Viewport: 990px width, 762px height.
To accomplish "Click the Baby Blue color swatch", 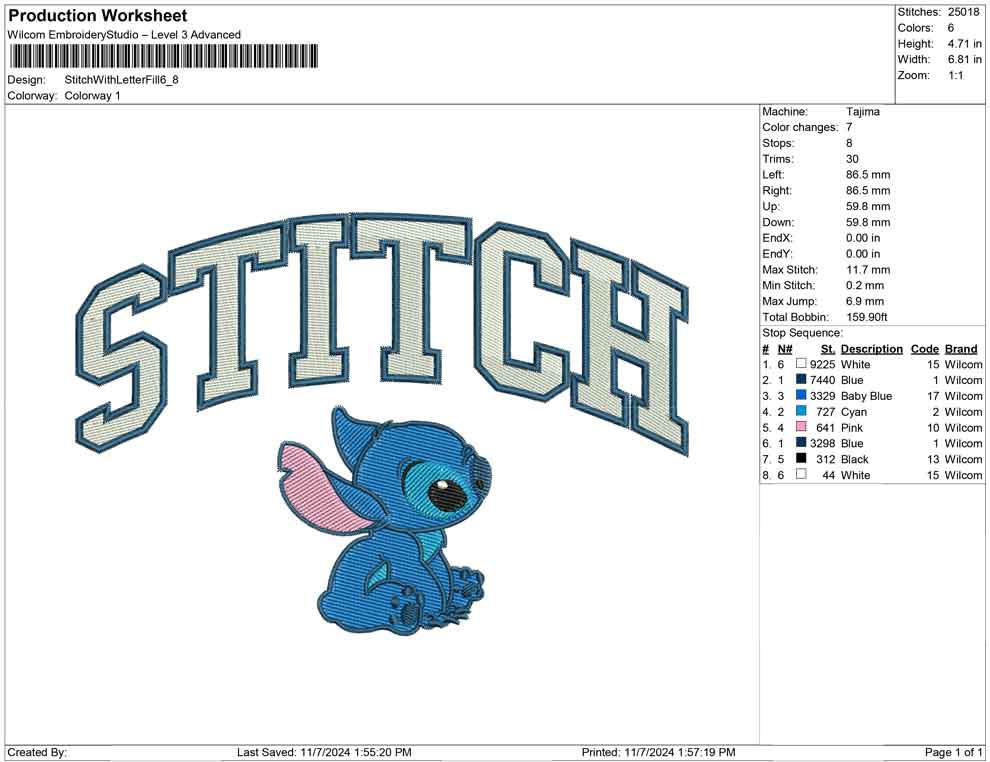I will [801, 395].
